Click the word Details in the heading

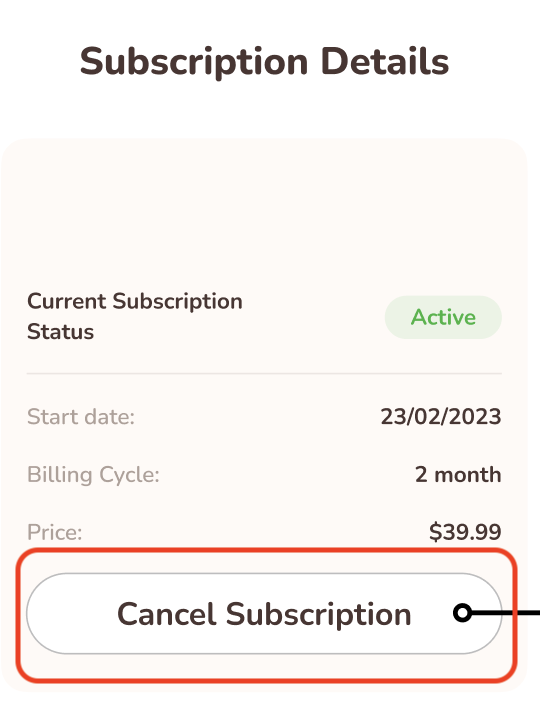[385, 62]
